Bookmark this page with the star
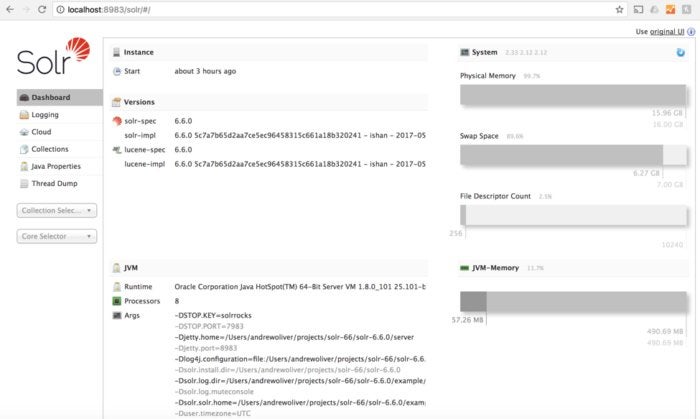 click(619, 9)
